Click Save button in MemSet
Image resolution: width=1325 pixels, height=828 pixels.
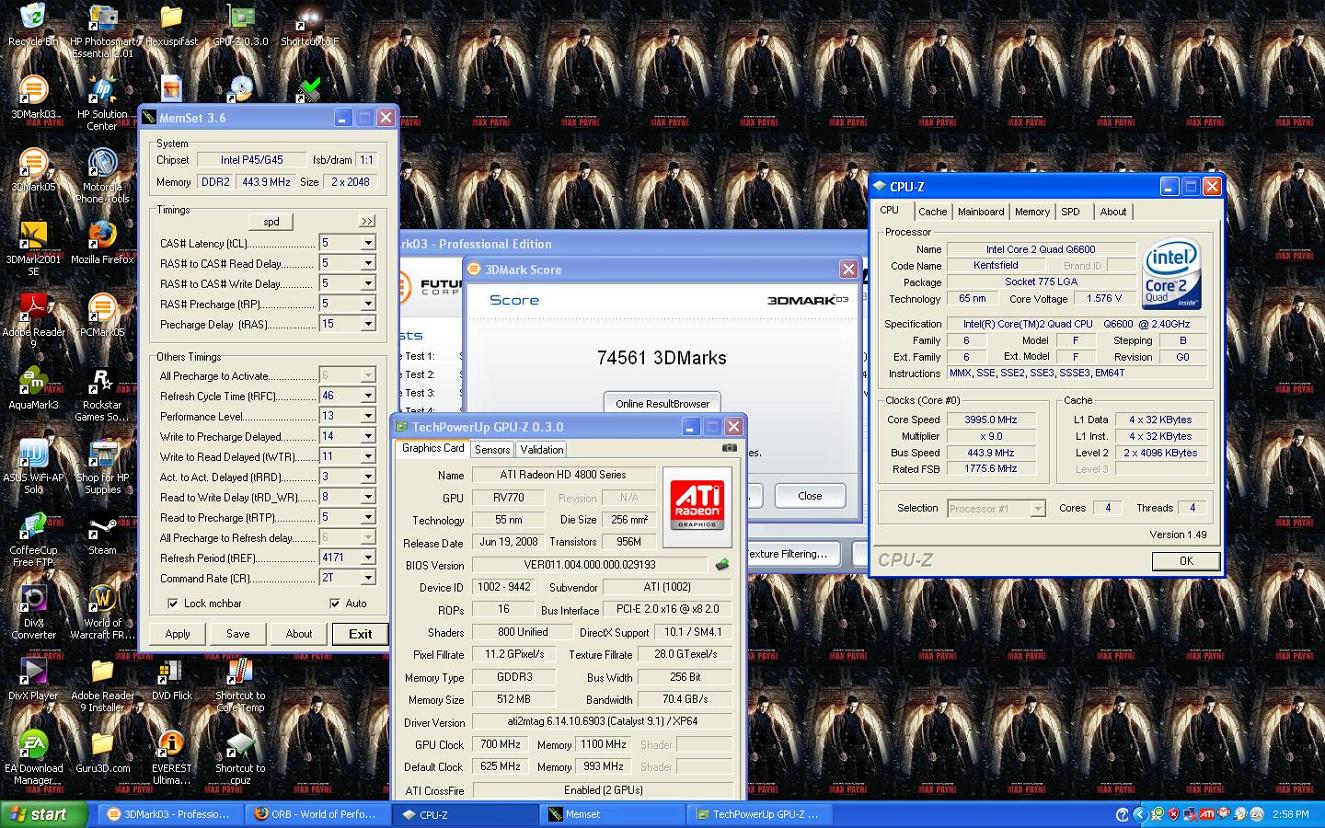coord(238,634)
